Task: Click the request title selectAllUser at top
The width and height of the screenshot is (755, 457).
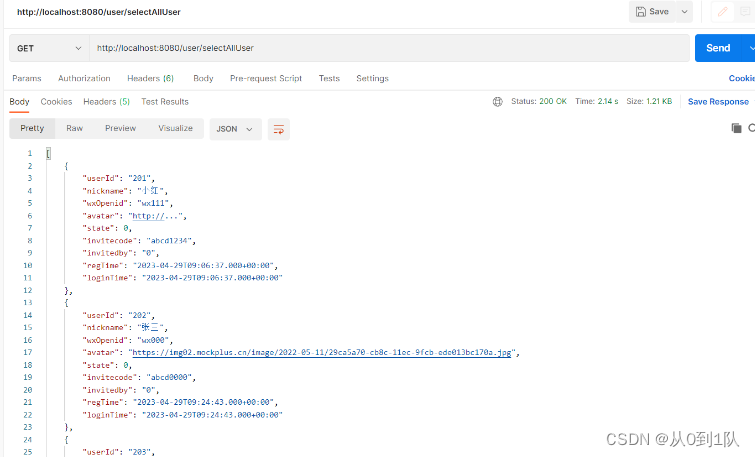Action: coord(99,12)
